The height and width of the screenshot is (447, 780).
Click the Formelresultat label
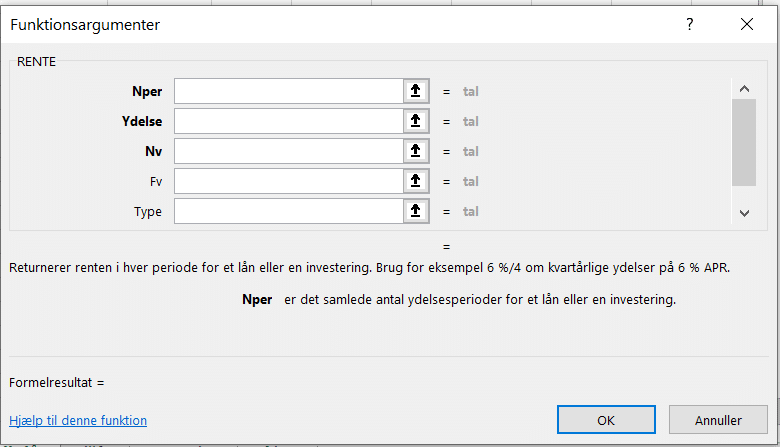pos(56,381)
